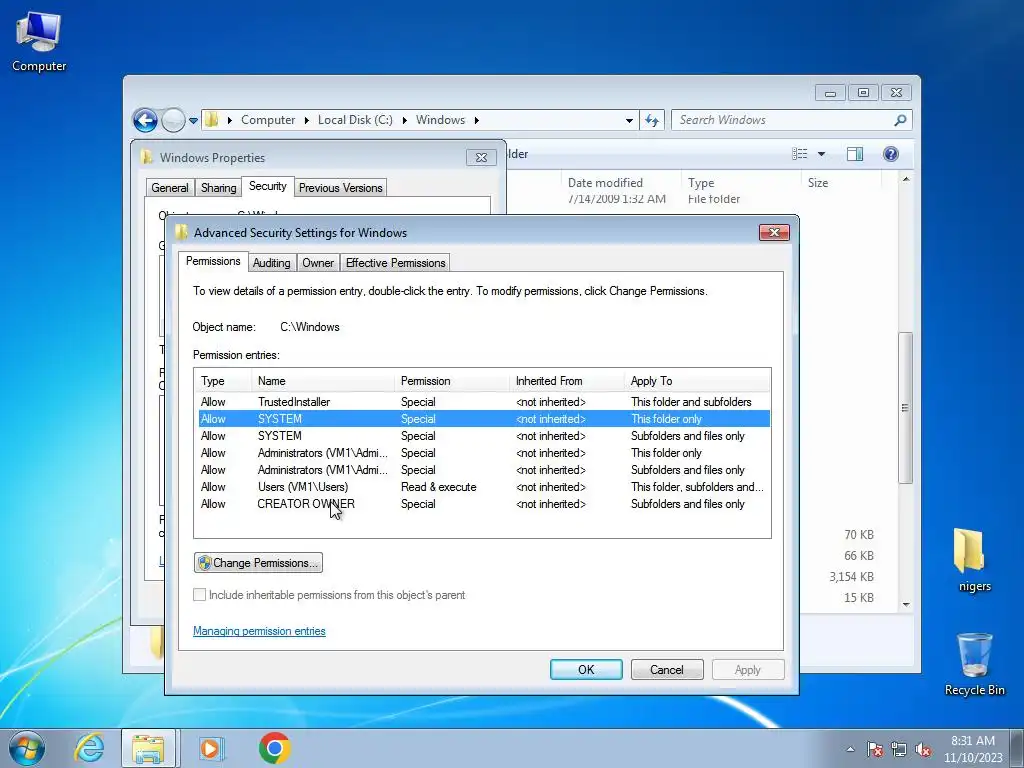This screenshot has height=768, width=1024.
Task: Open the nigers desktop folder
Action: tap(974, 559)
